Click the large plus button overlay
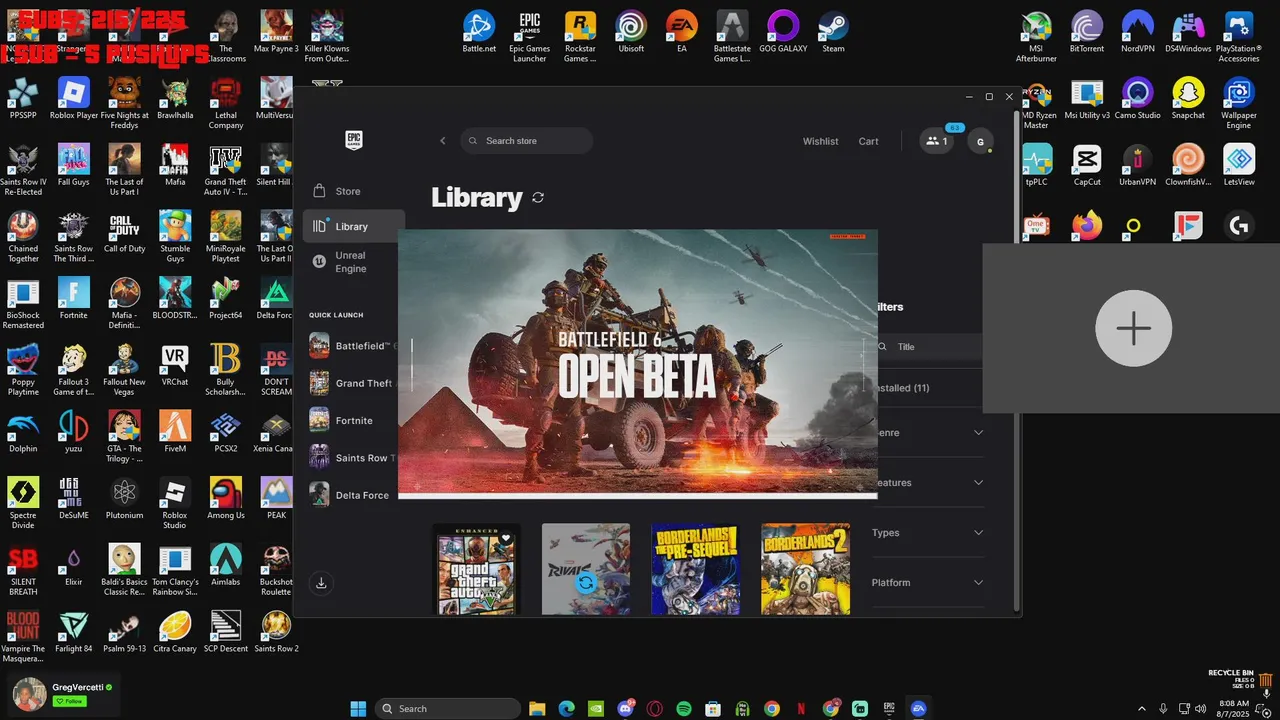Viewport: 1280px width, 720px height. coord(1133,328)
